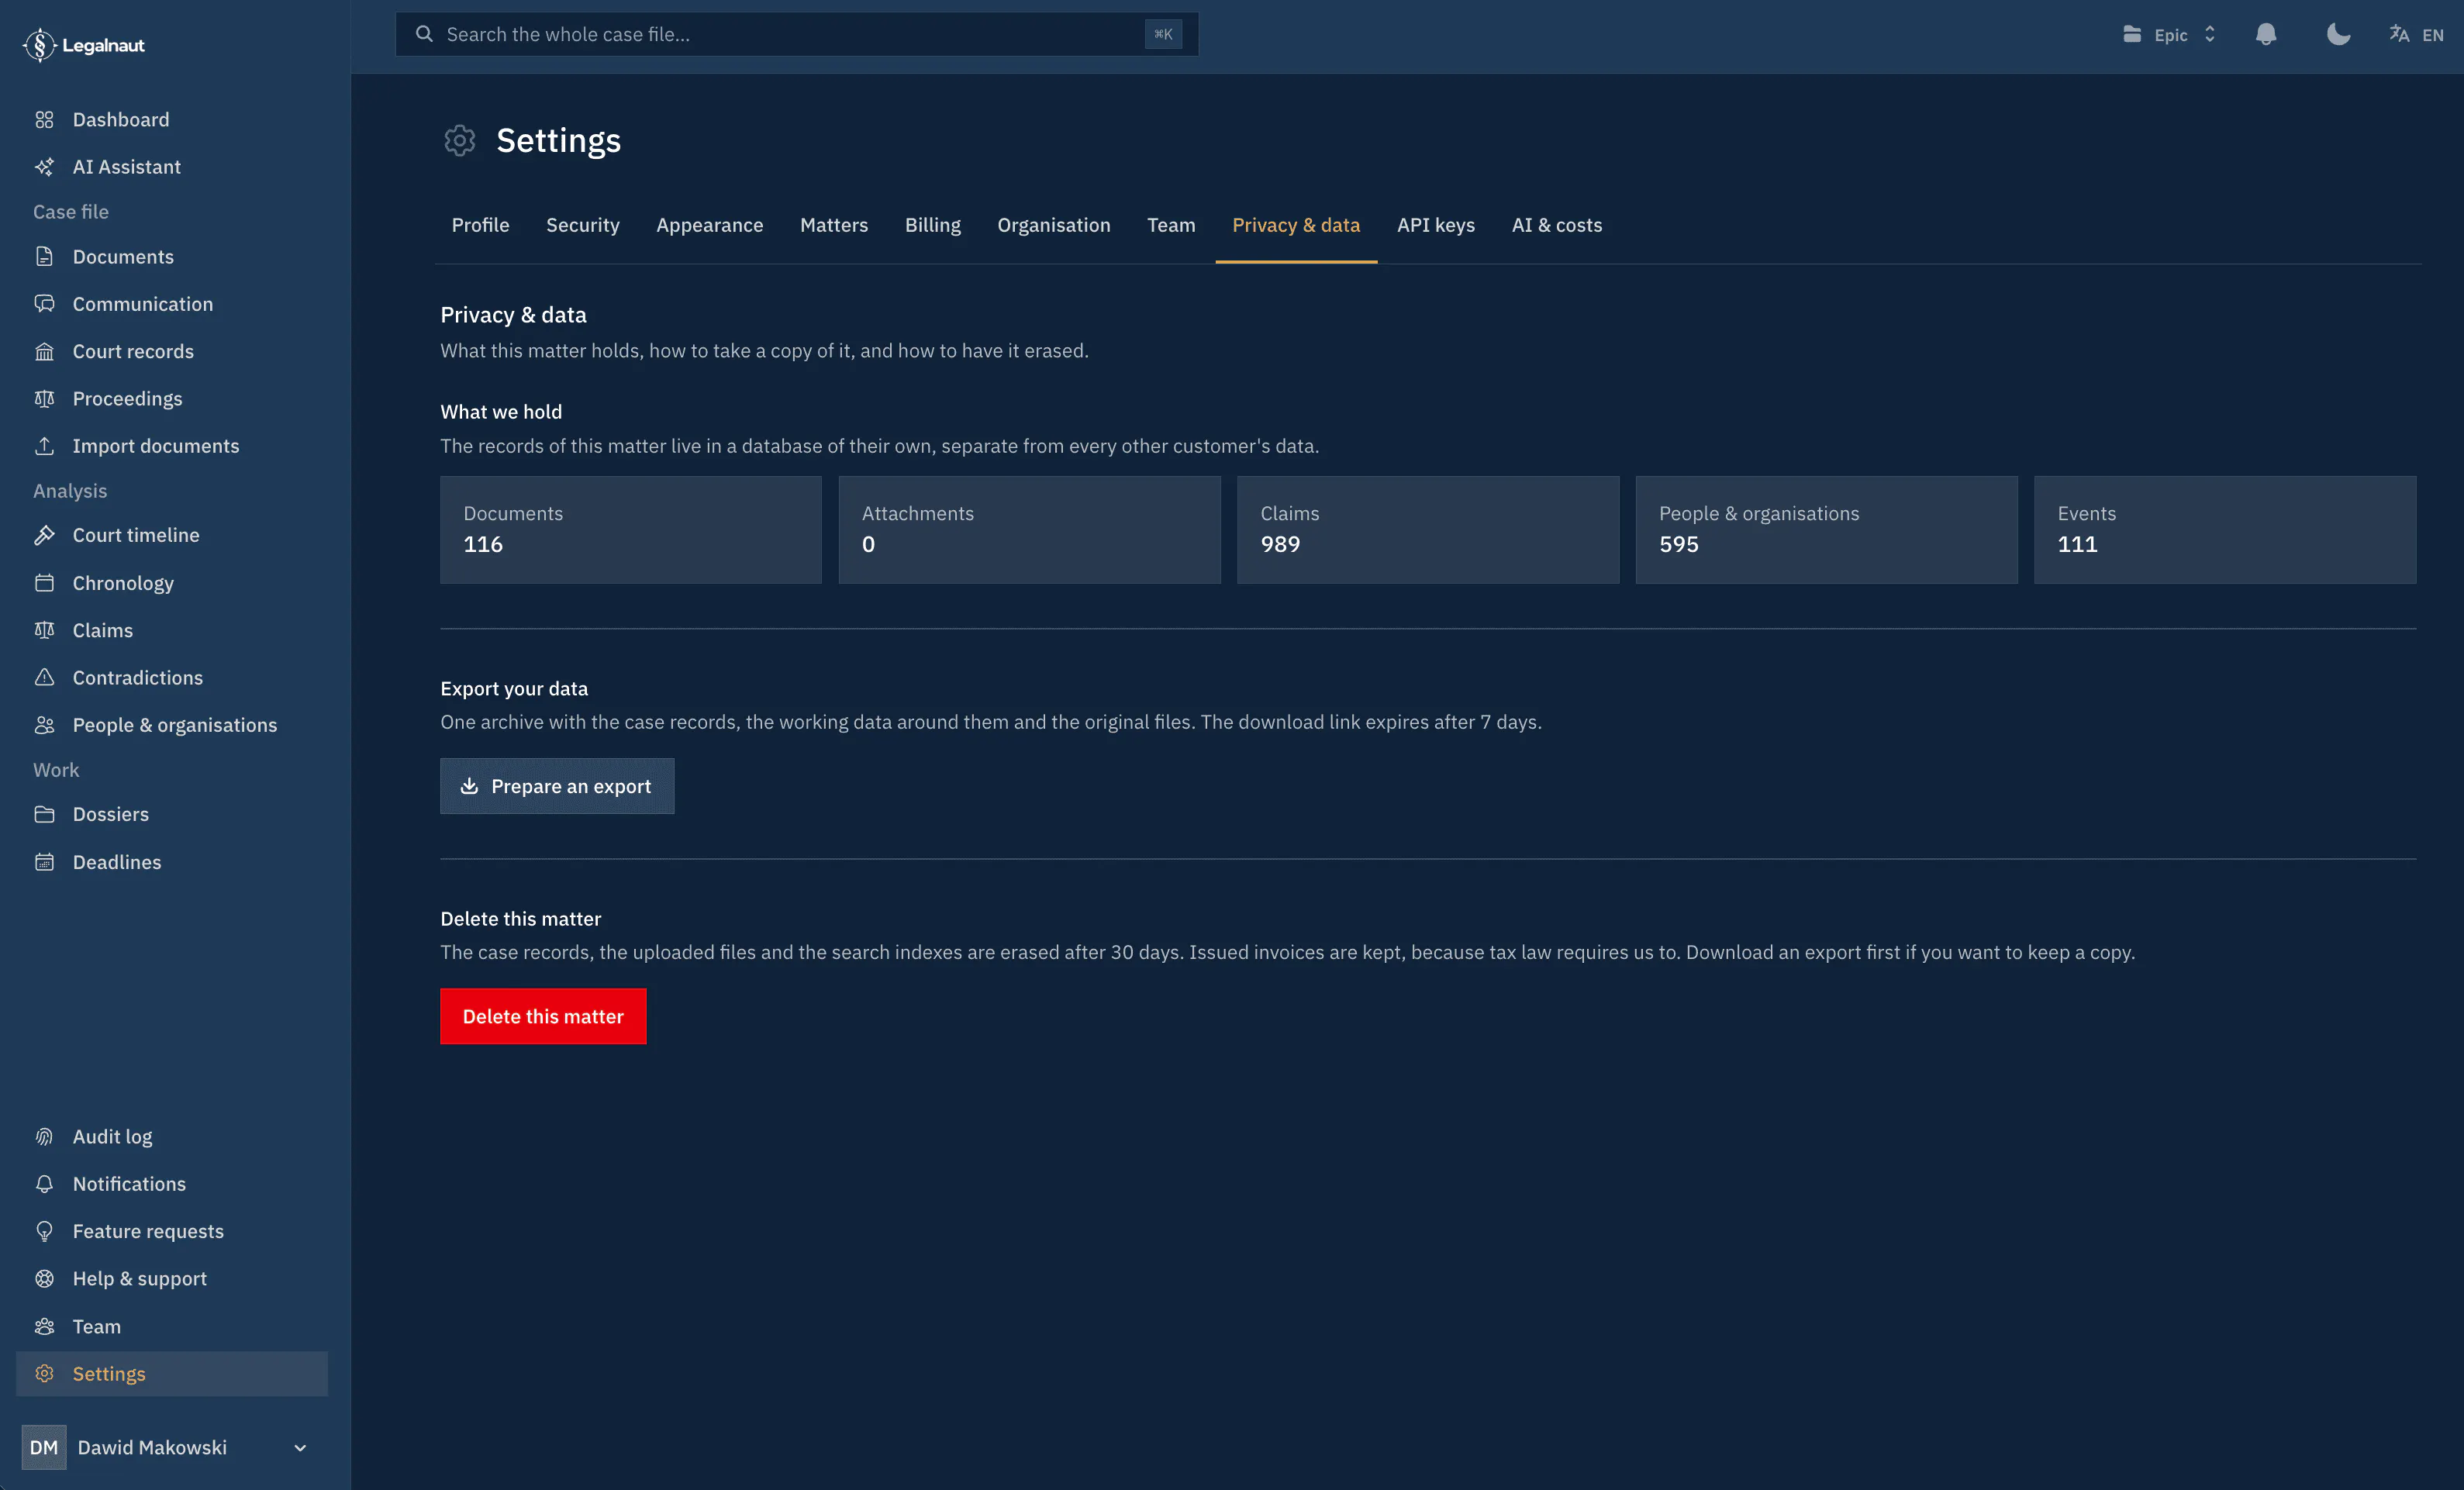Open the Epic matter switcher dropdown
This screenshot has height=1490, width=2464.
[2170, 34]
